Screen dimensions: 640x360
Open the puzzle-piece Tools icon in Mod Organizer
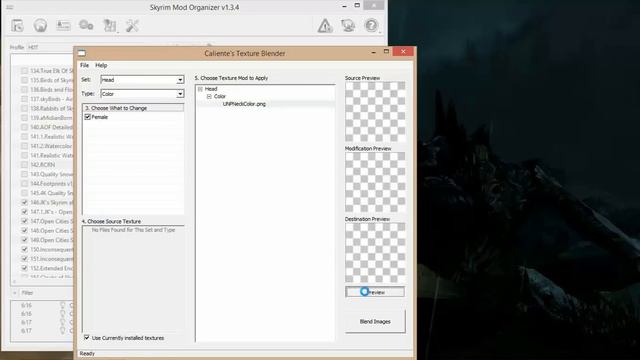pos(109,26)
